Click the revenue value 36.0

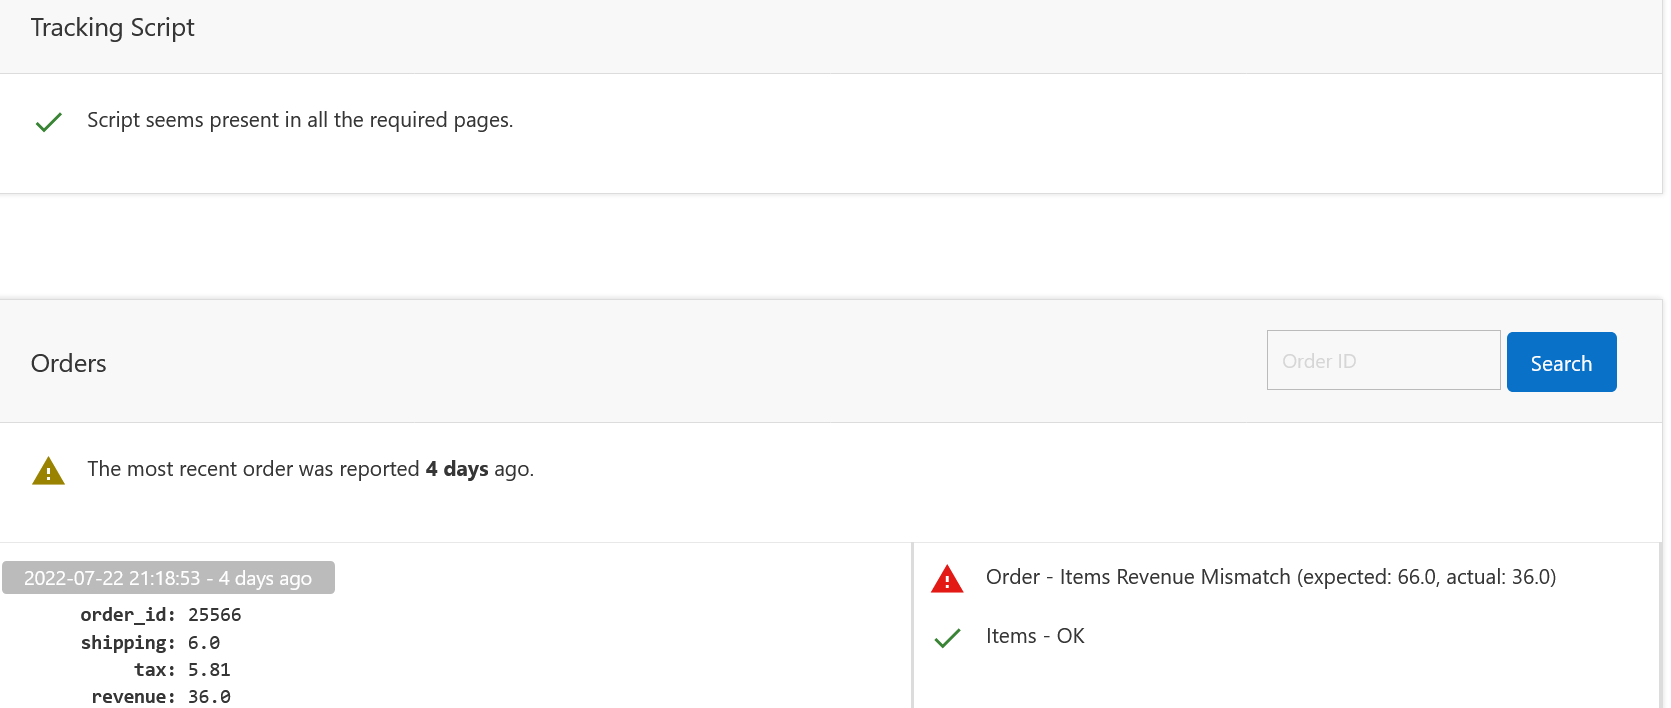click(209, 697)
